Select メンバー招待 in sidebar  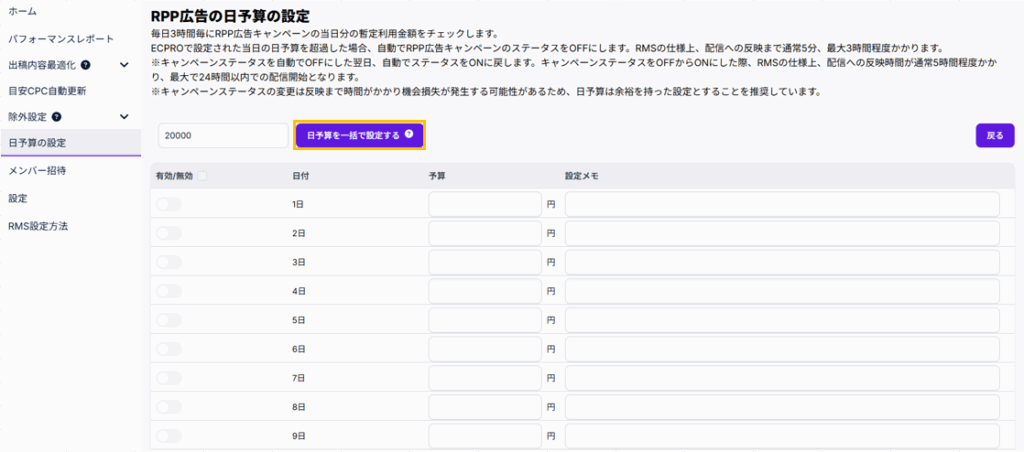[x=37, y=171]
